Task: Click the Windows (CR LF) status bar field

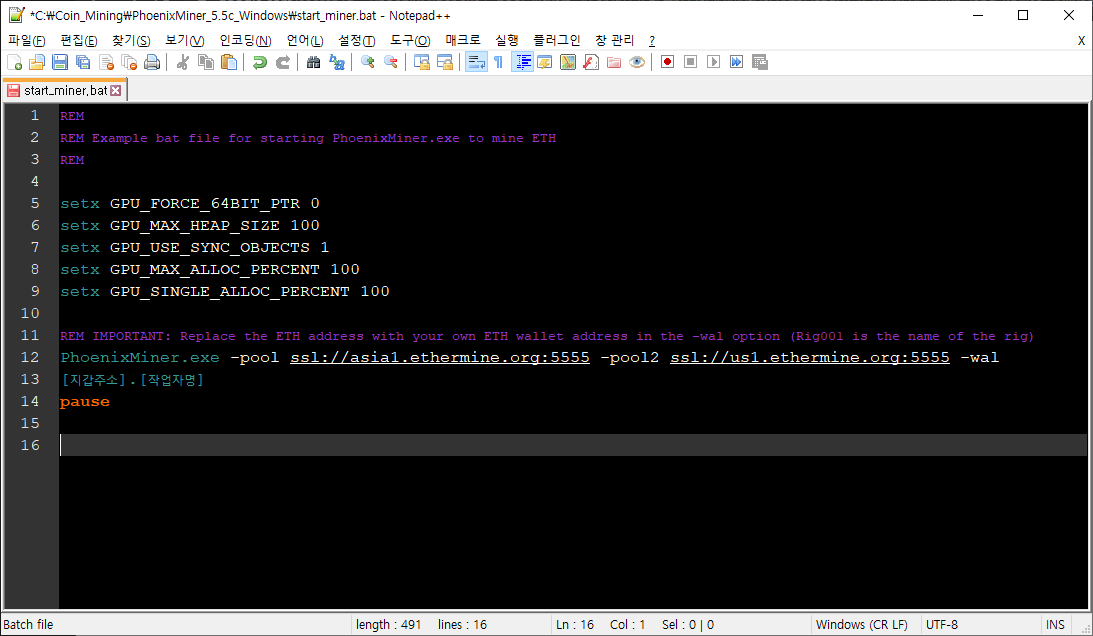Action: click(x=864, y=624)
